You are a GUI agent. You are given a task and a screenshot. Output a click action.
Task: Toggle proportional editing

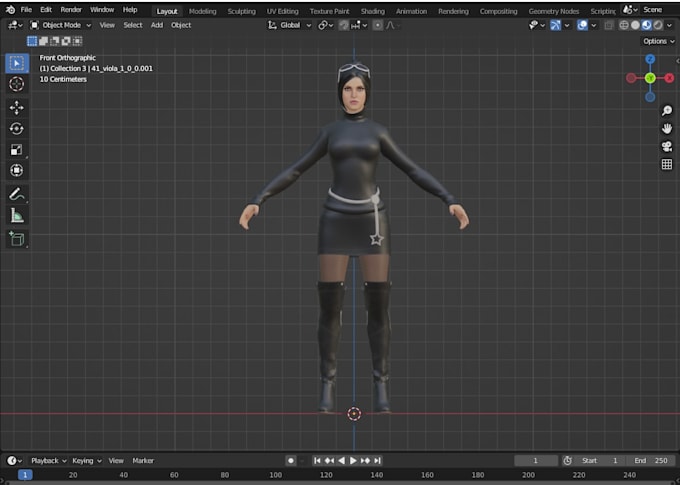tap(378, 25)
